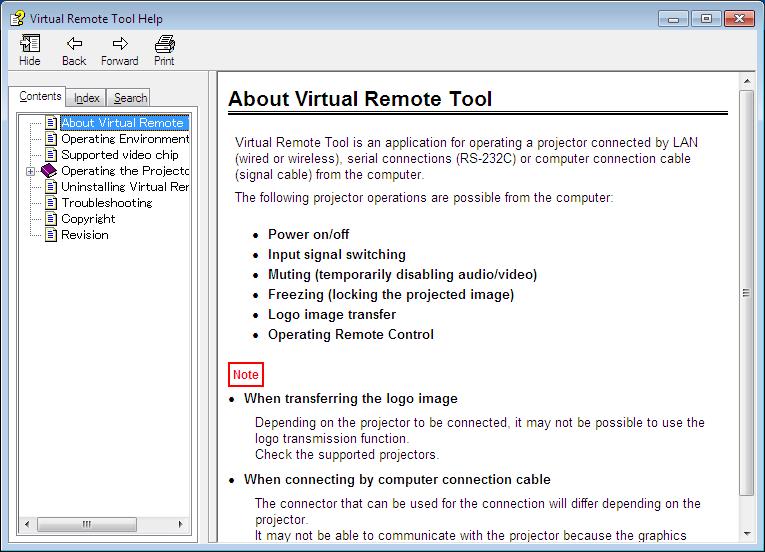765x552 pixels.
Task: Go Forward in help history
Action: 120,50
